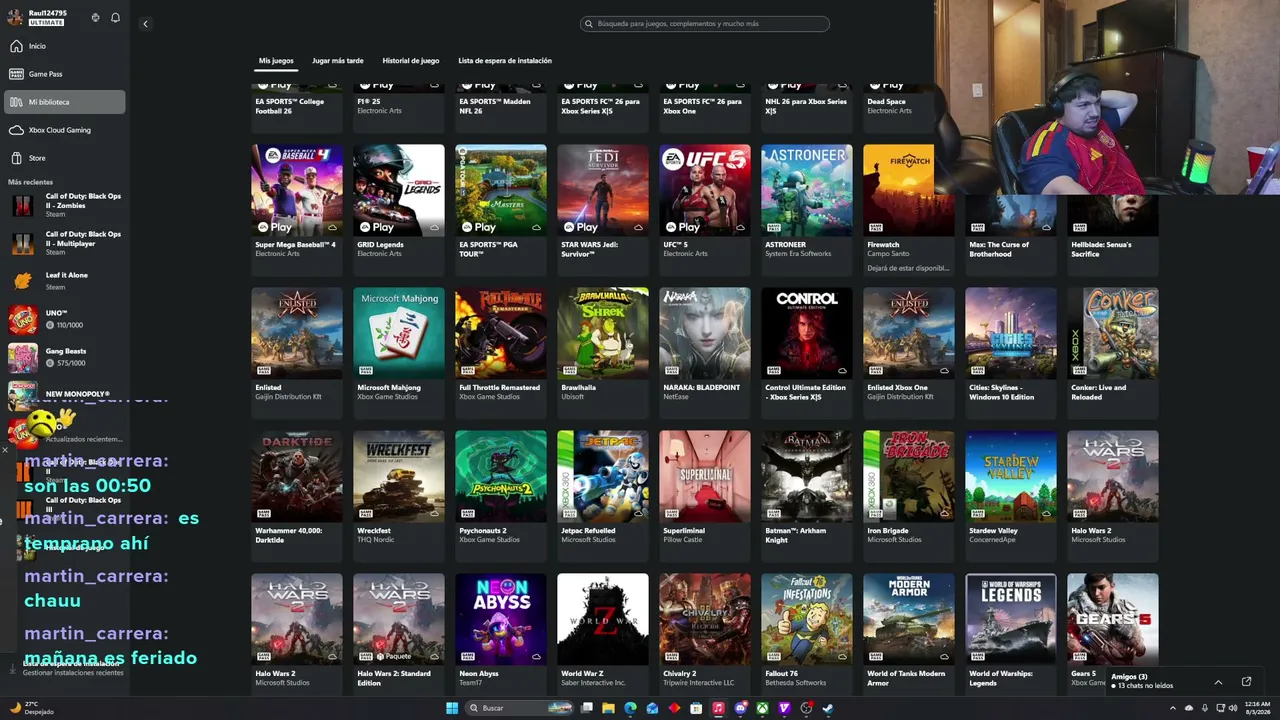Open Microsoft Mahjong game tile
Screen dimensions: 1280x720
tap(399, 353)
